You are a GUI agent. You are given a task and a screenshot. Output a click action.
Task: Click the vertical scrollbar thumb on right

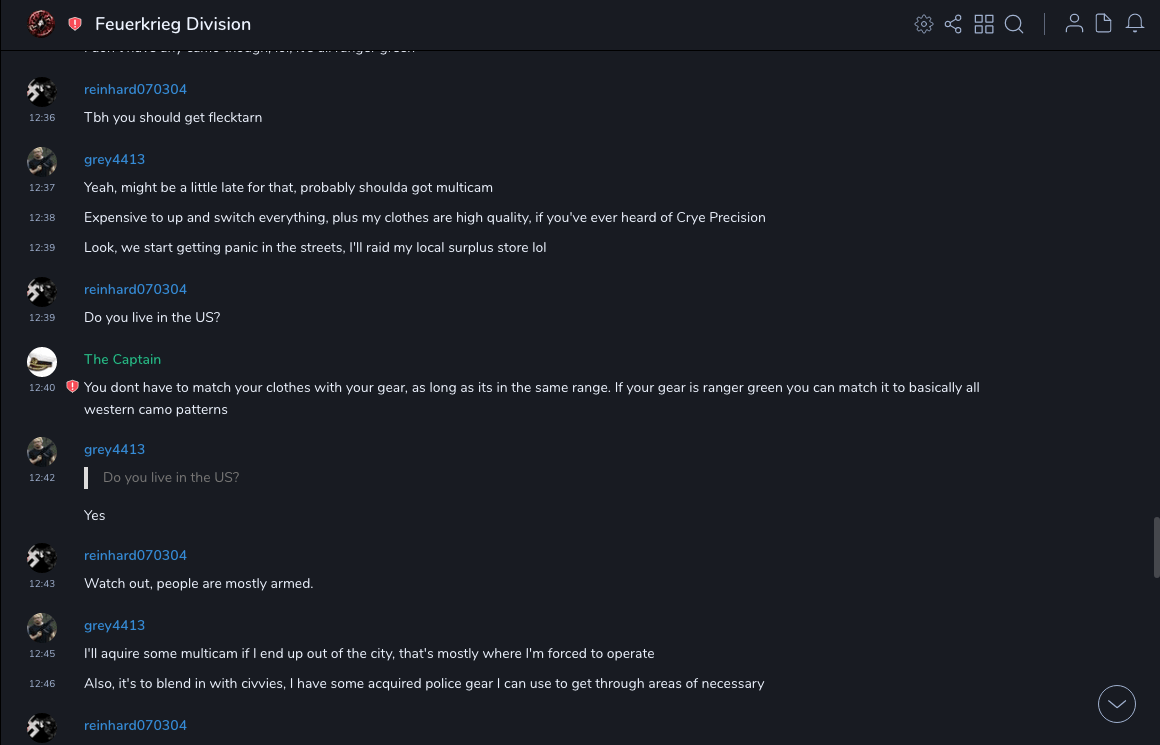[1156, 547]
